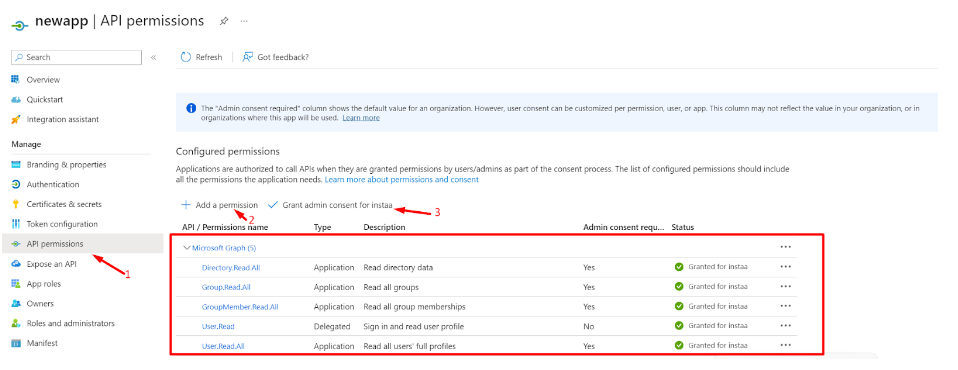This screenshot has height=370, width=958.
Task: Click the Expose an API cloud icon
Action: [x=16, y=264]
